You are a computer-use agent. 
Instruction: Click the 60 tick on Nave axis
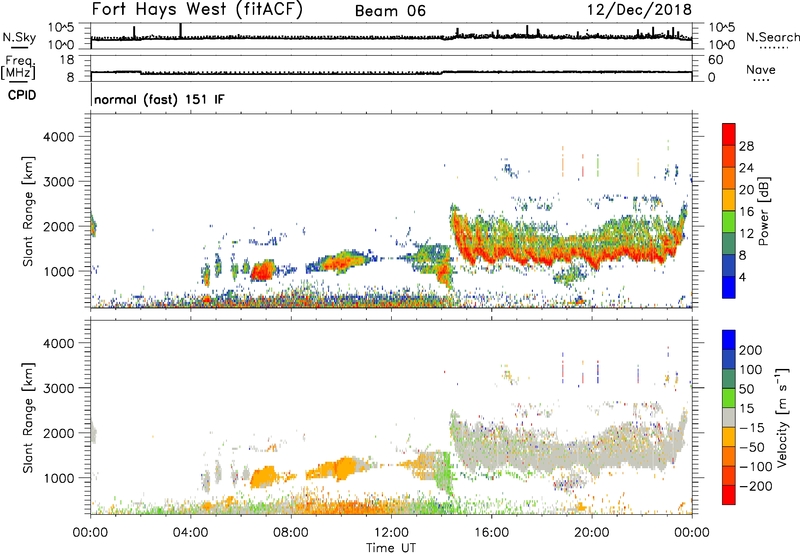pos(715,60)
